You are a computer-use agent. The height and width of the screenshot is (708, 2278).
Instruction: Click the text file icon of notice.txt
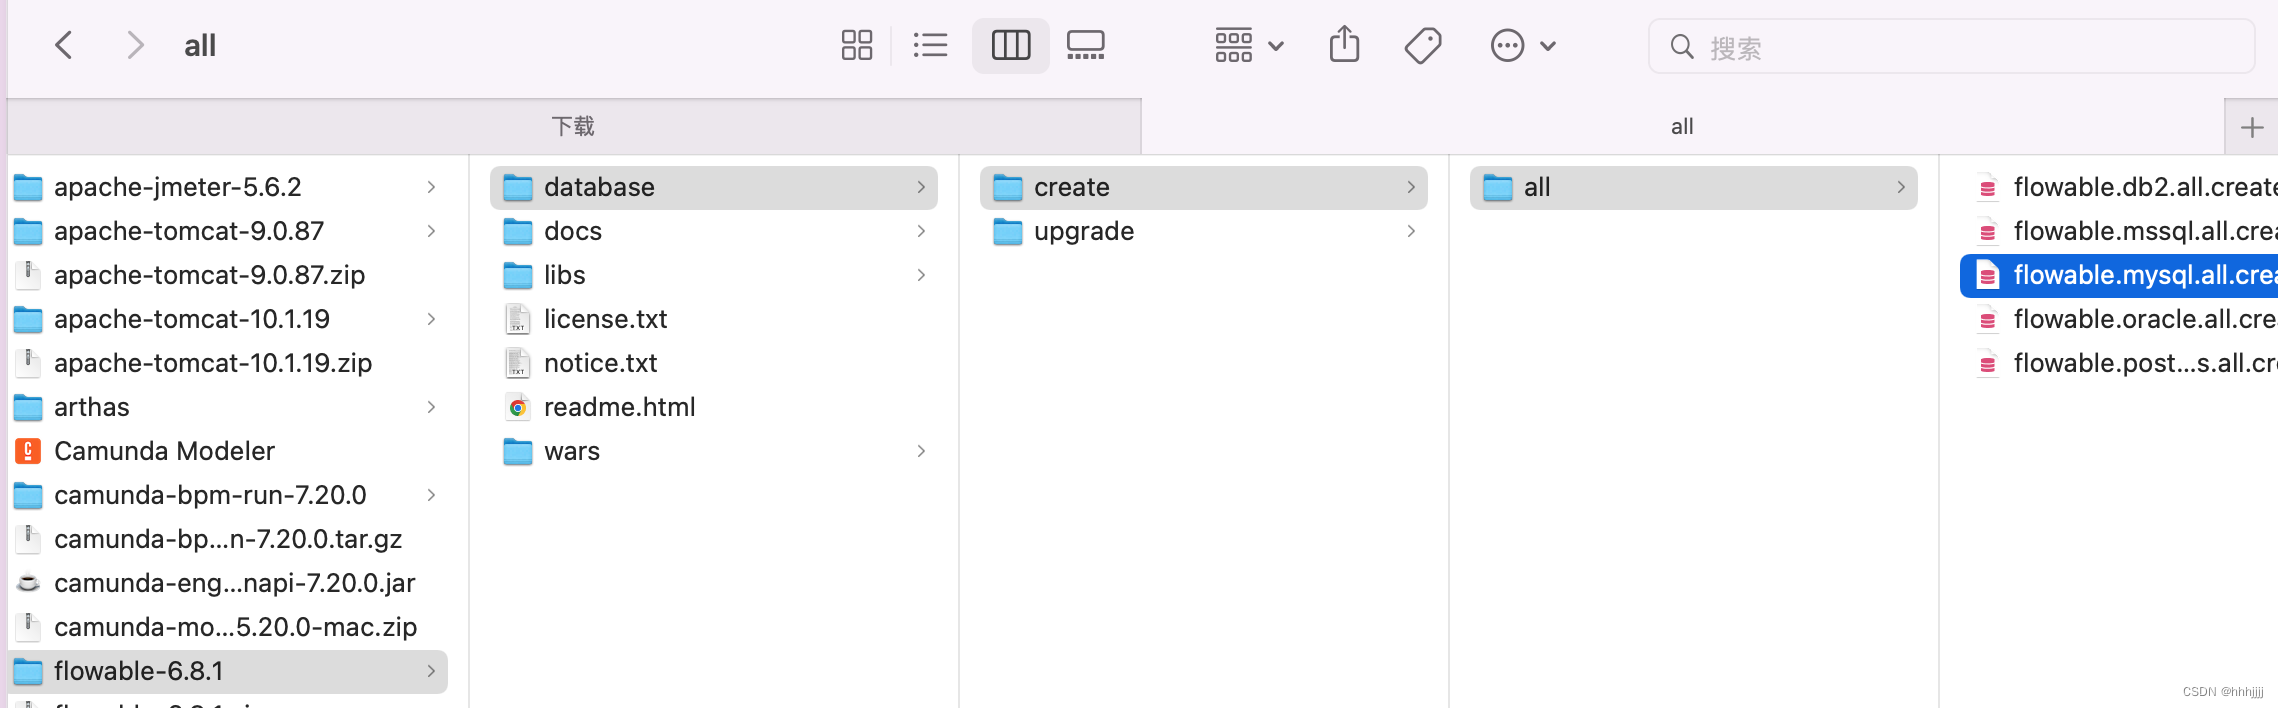[x=518, y=363]
